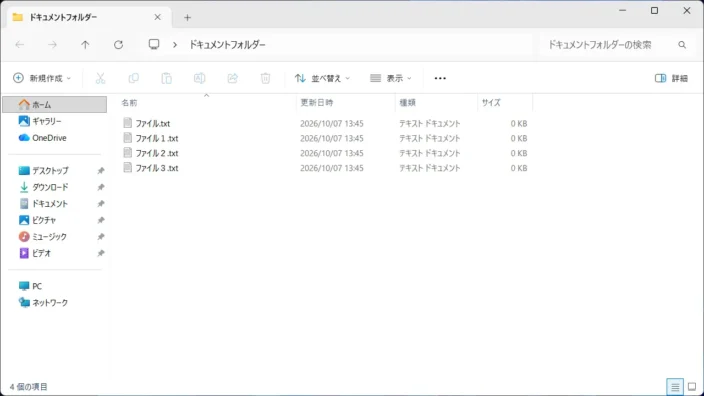Click the Share icon in toolbar
The image size is (704, 396).
click(x=233, y=78)
